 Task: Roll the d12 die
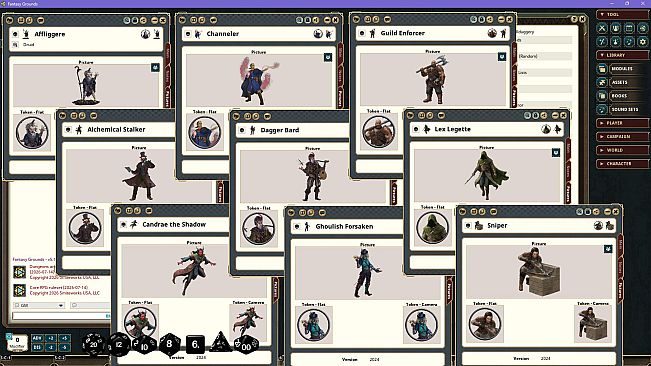(x=119, y=344)
